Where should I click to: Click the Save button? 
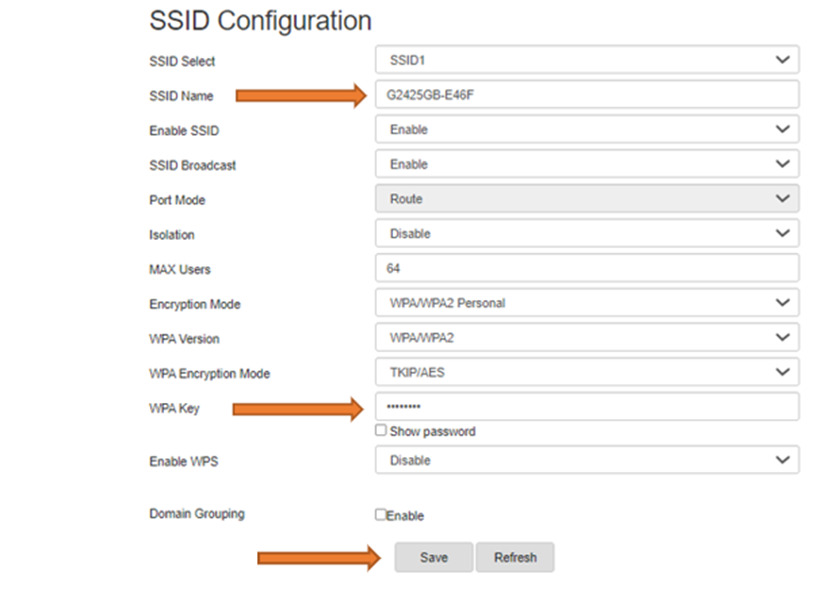pyautogui.click(x=434, y=558)
